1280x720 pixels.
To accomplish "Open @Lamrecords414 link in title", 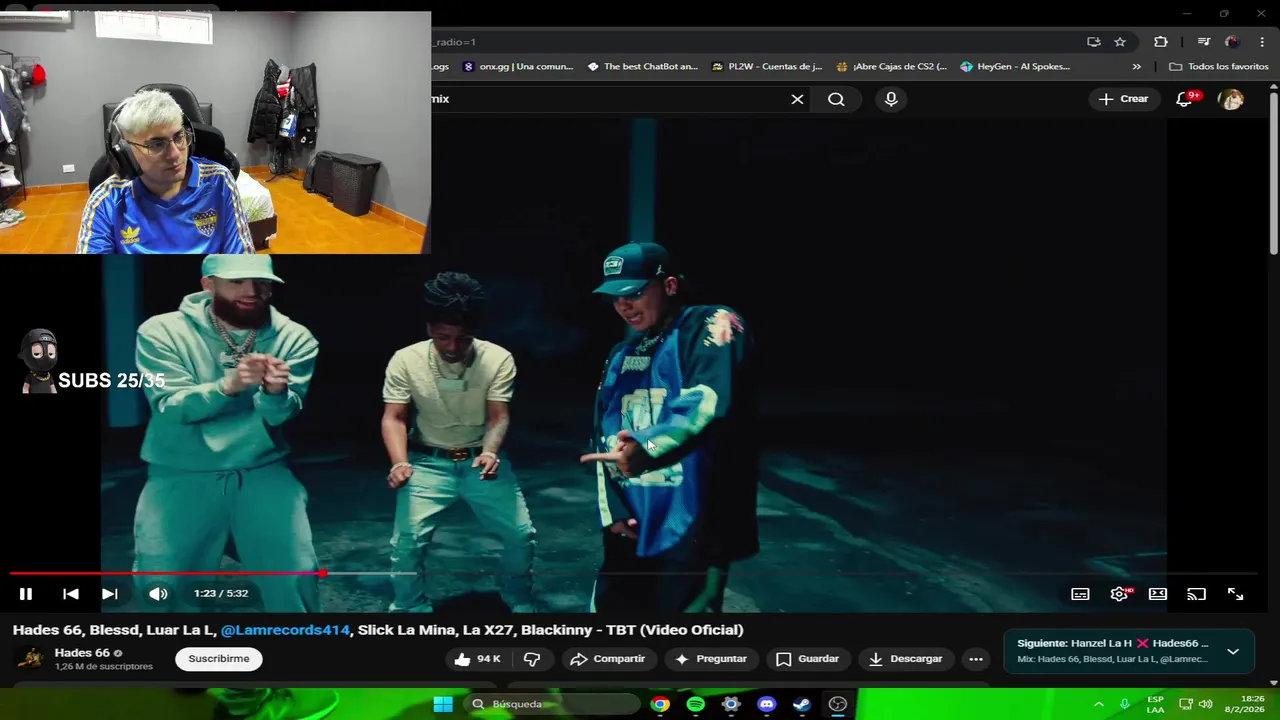I will coord(286,630).
